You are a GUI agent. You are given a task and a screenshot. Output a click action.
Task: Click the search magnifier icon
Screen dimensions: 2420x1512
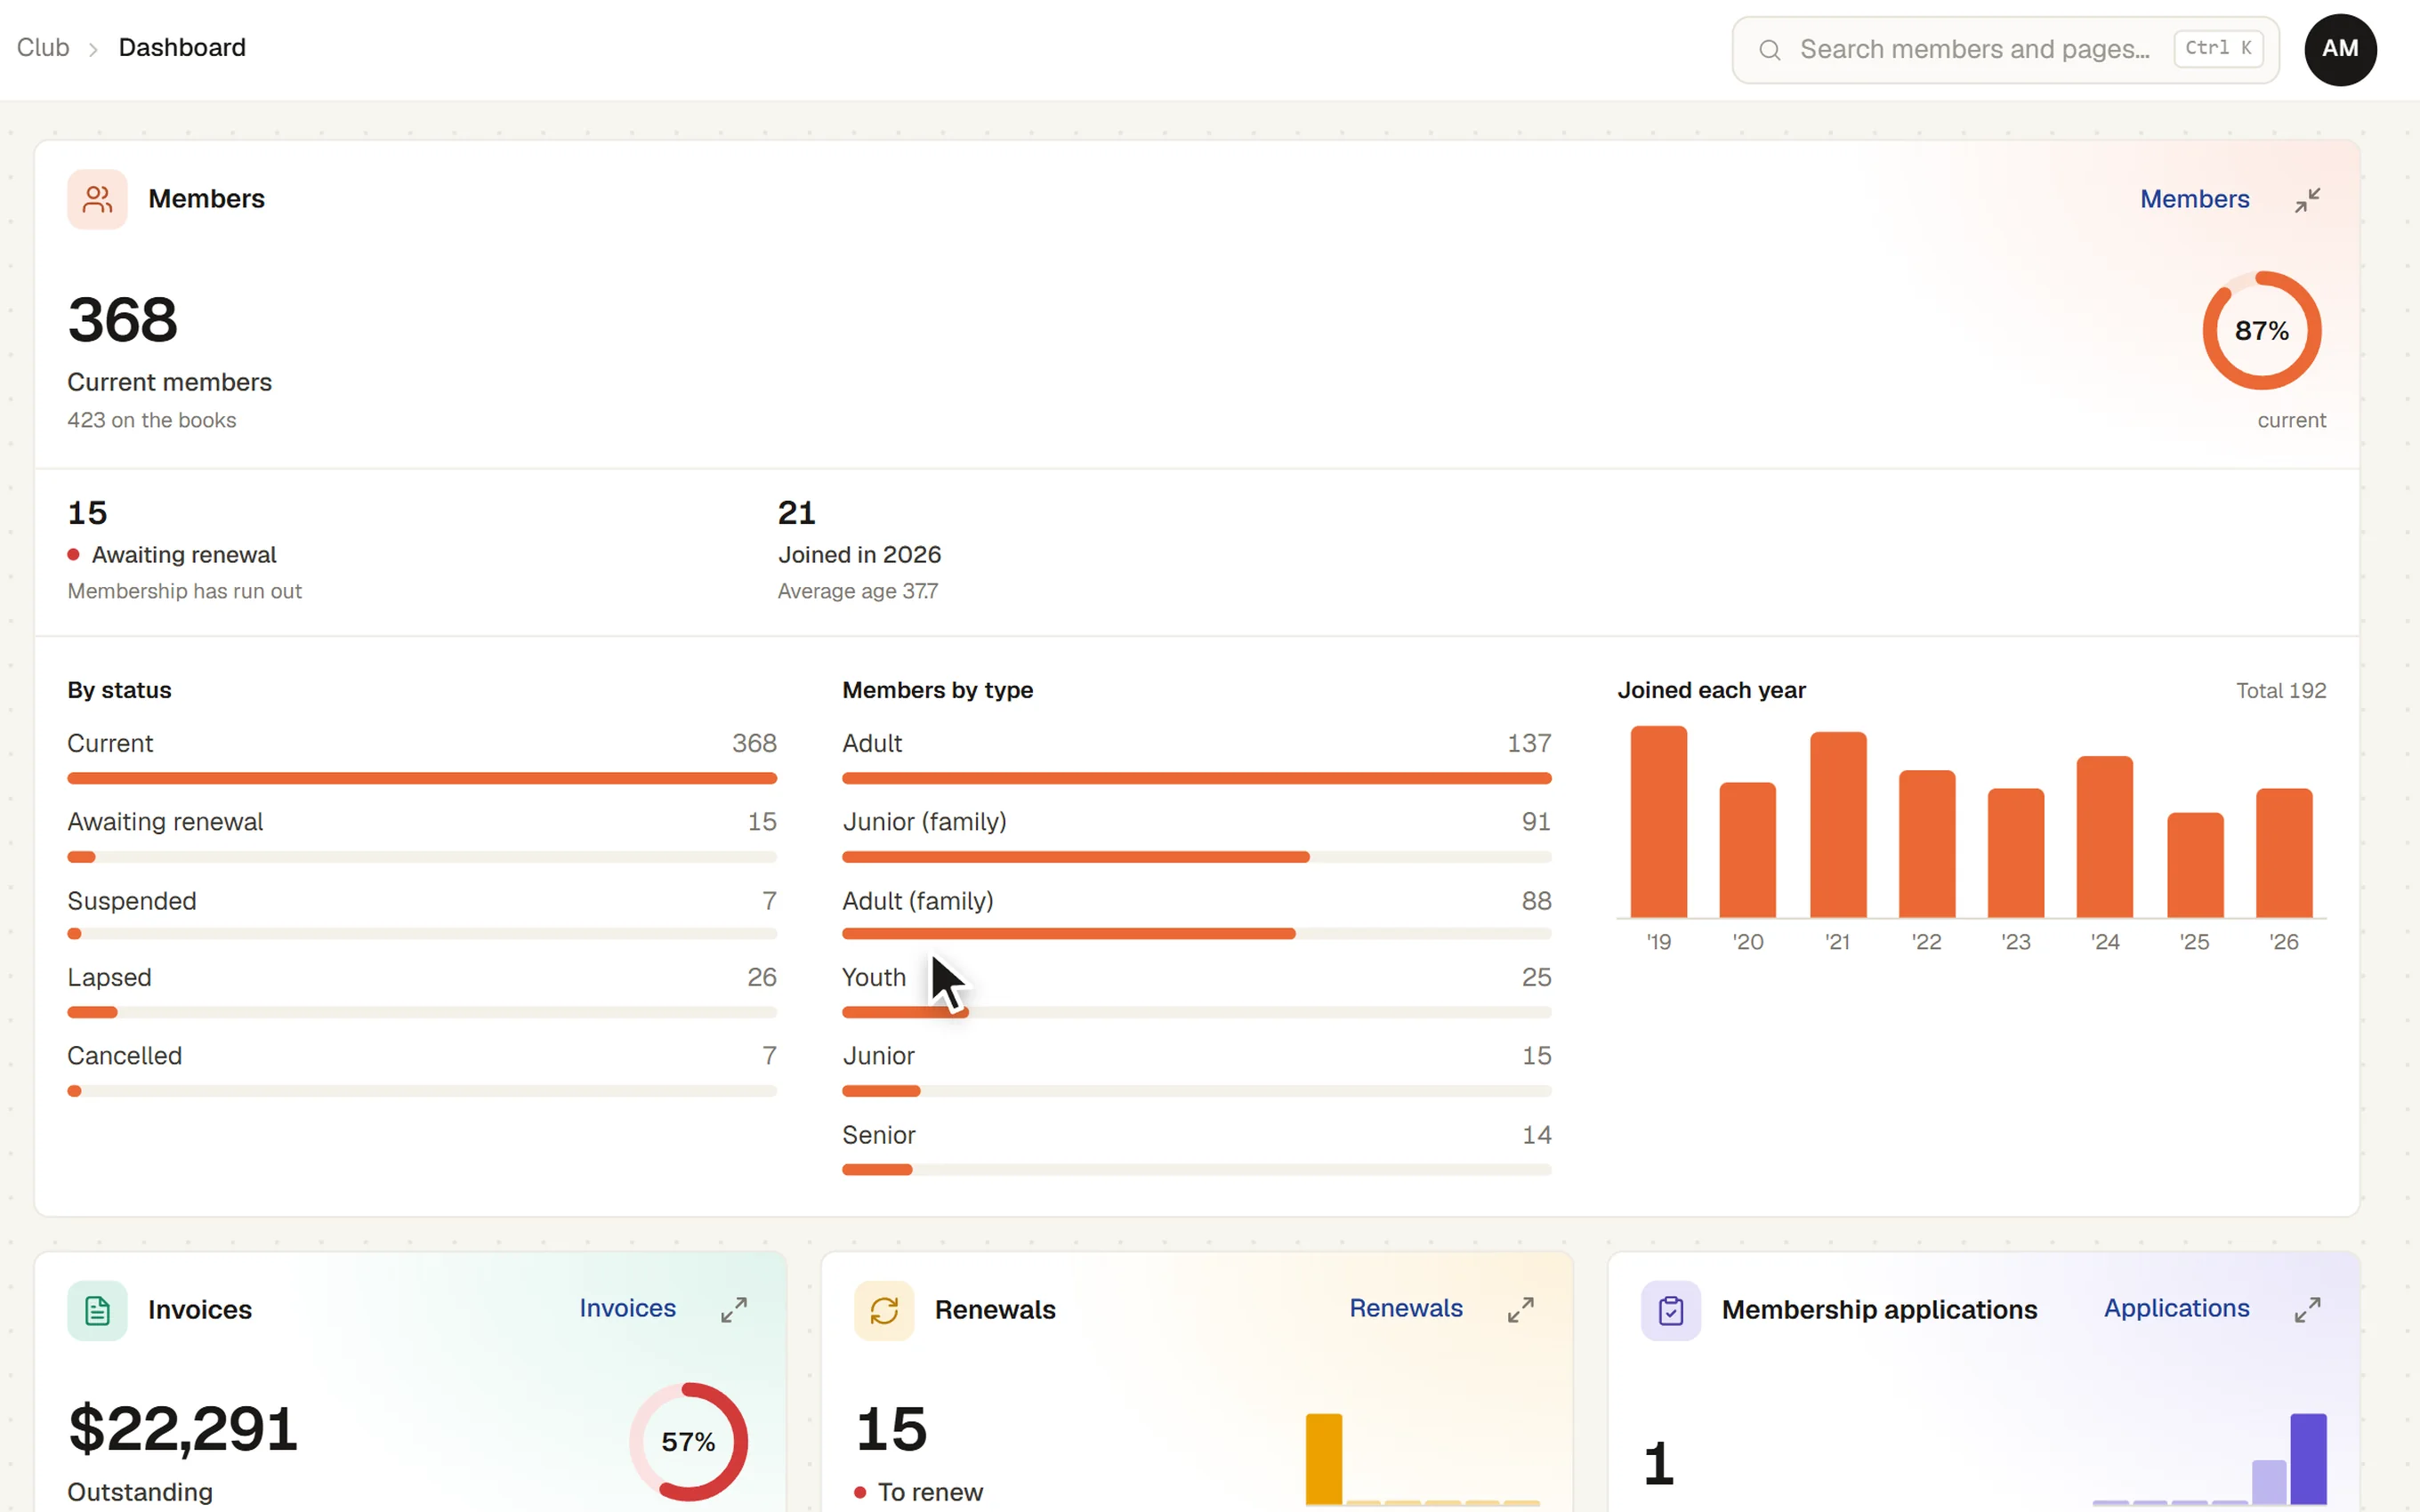1769,49
